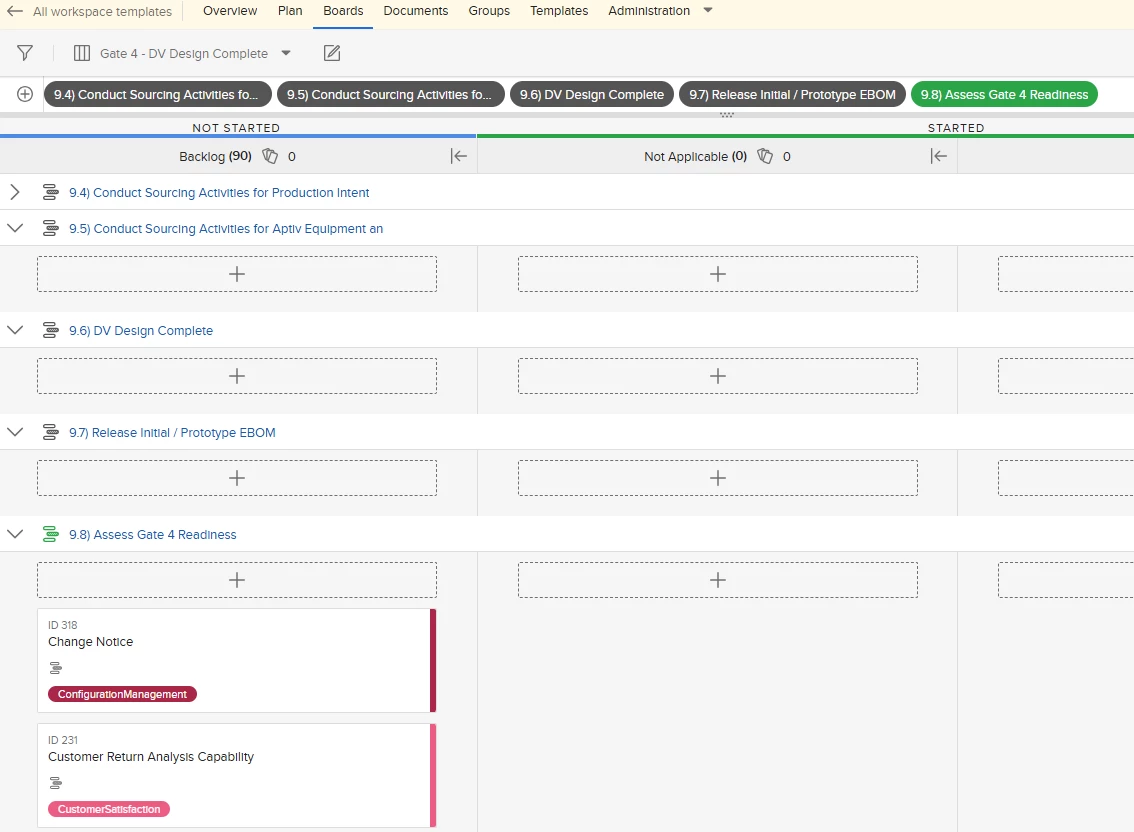This screenshot has height=832, width=1134.
Task: Click the drag handle below the swimlane chips
Action: point(727,115)
